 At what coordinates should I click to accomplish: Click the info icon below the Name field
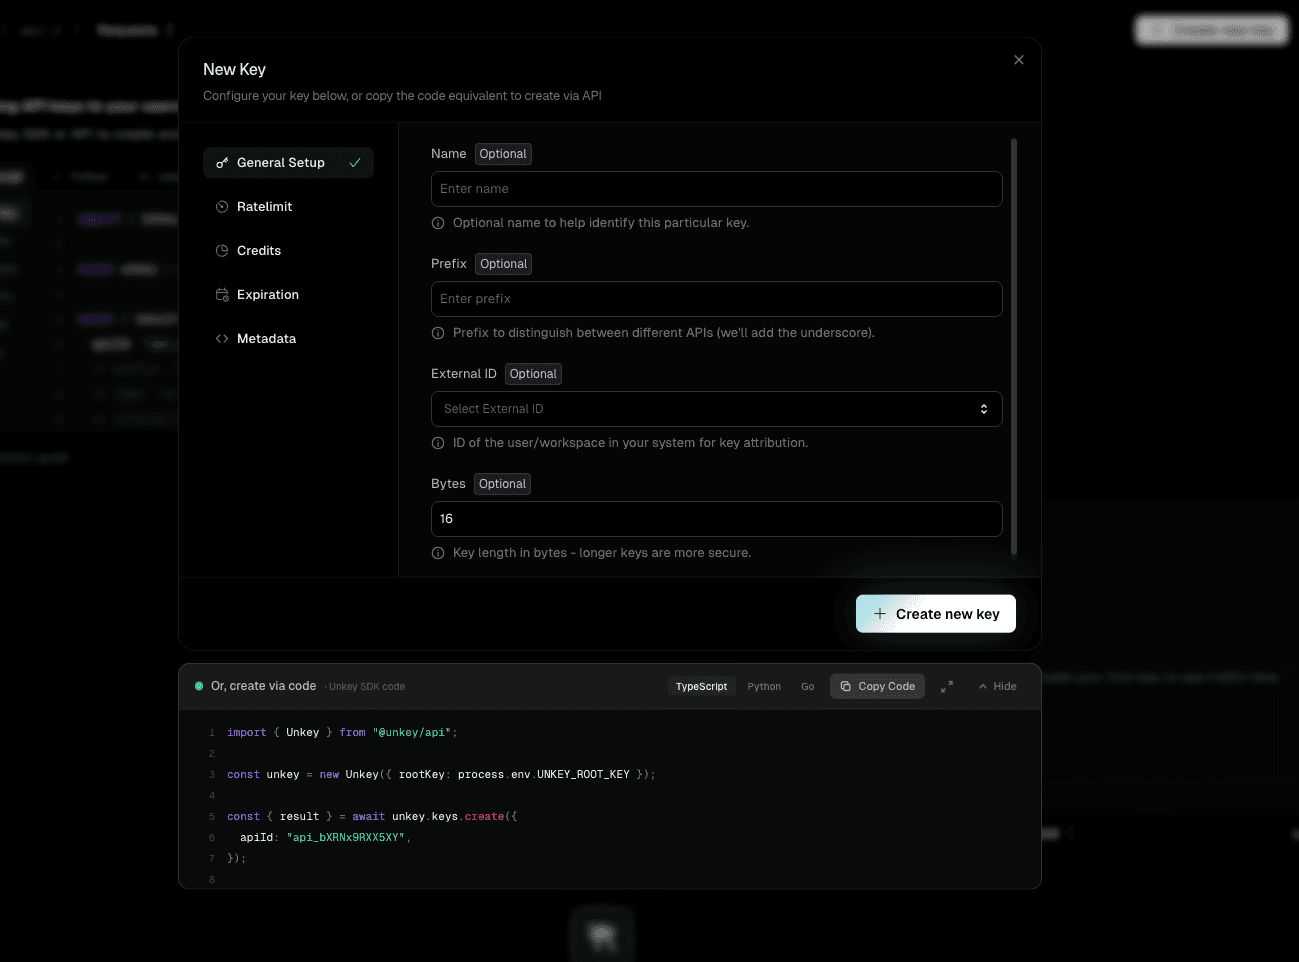[438, 223]
